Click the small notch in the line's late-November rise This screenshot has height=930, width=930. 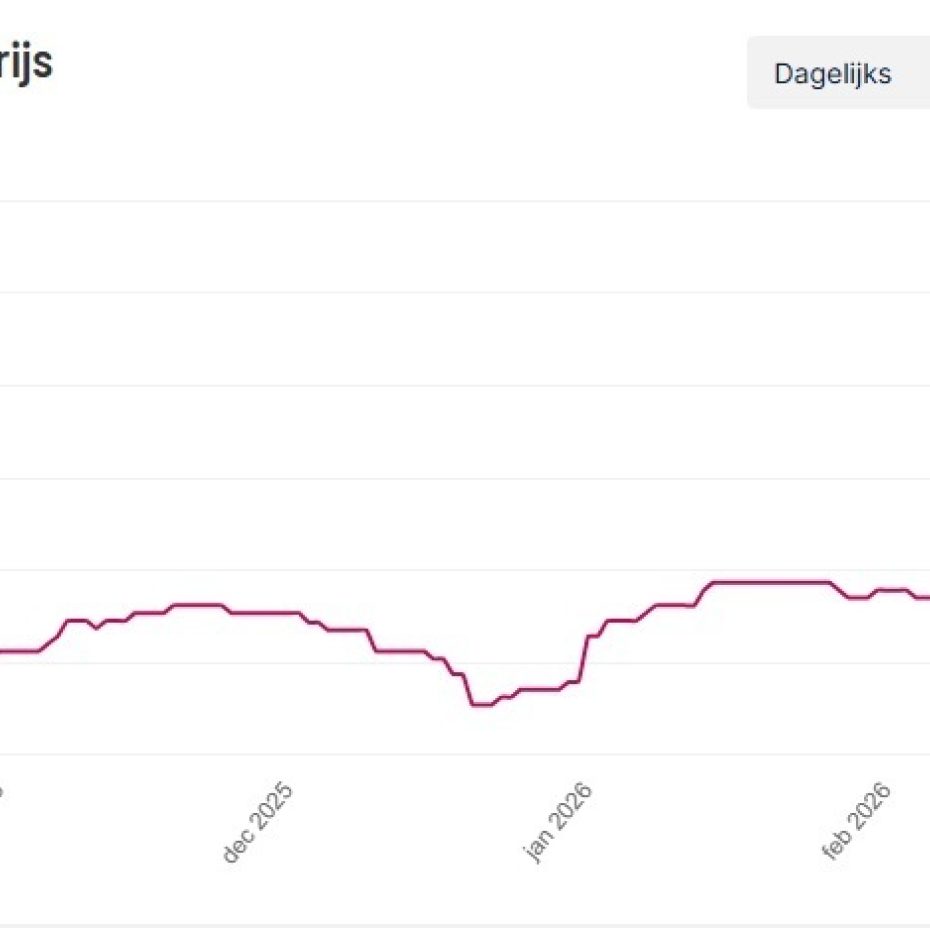click(95, 628)
